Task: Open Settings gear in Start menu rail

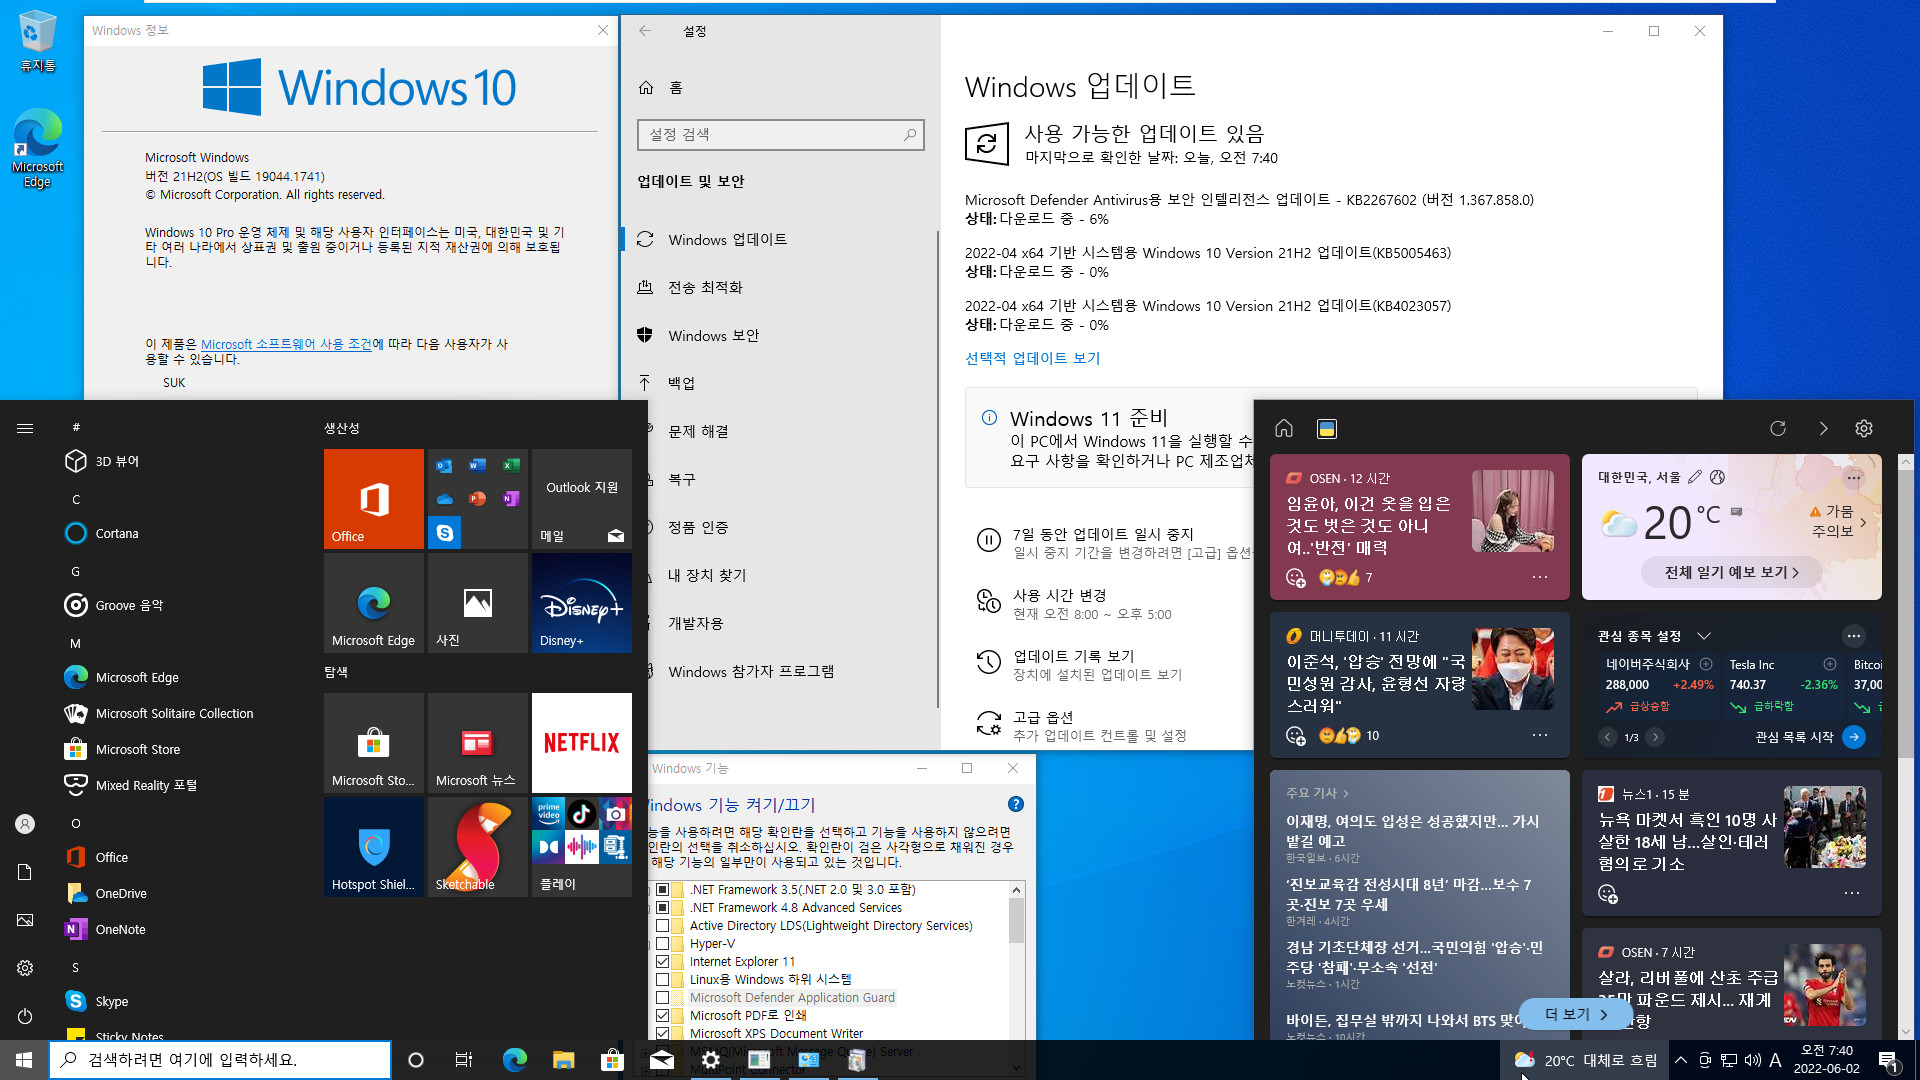Action: coord(25,968)
